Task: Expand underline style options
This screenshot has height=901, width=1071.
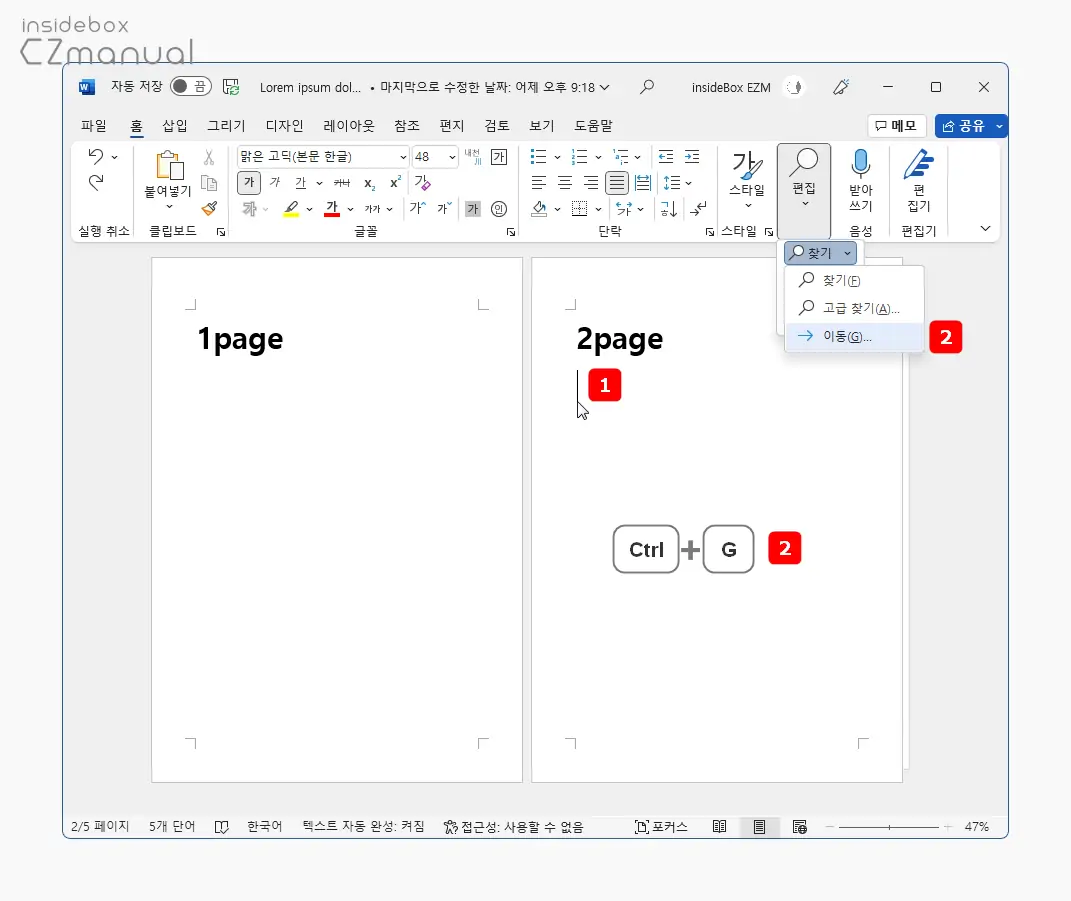Action: [x=319, y=183]
